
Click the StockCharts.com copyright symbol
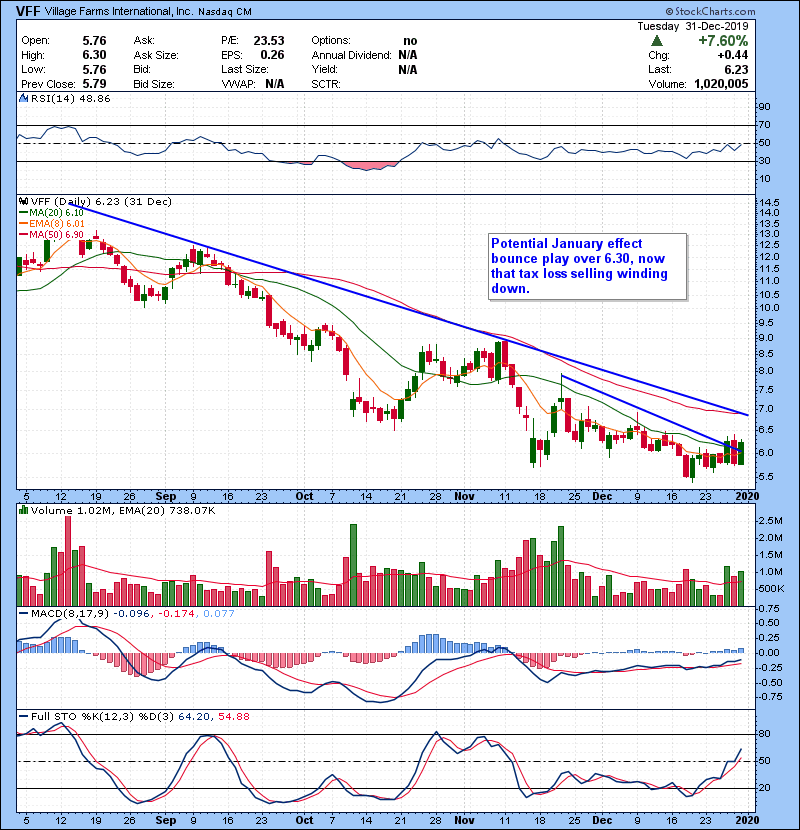point(669,11)
